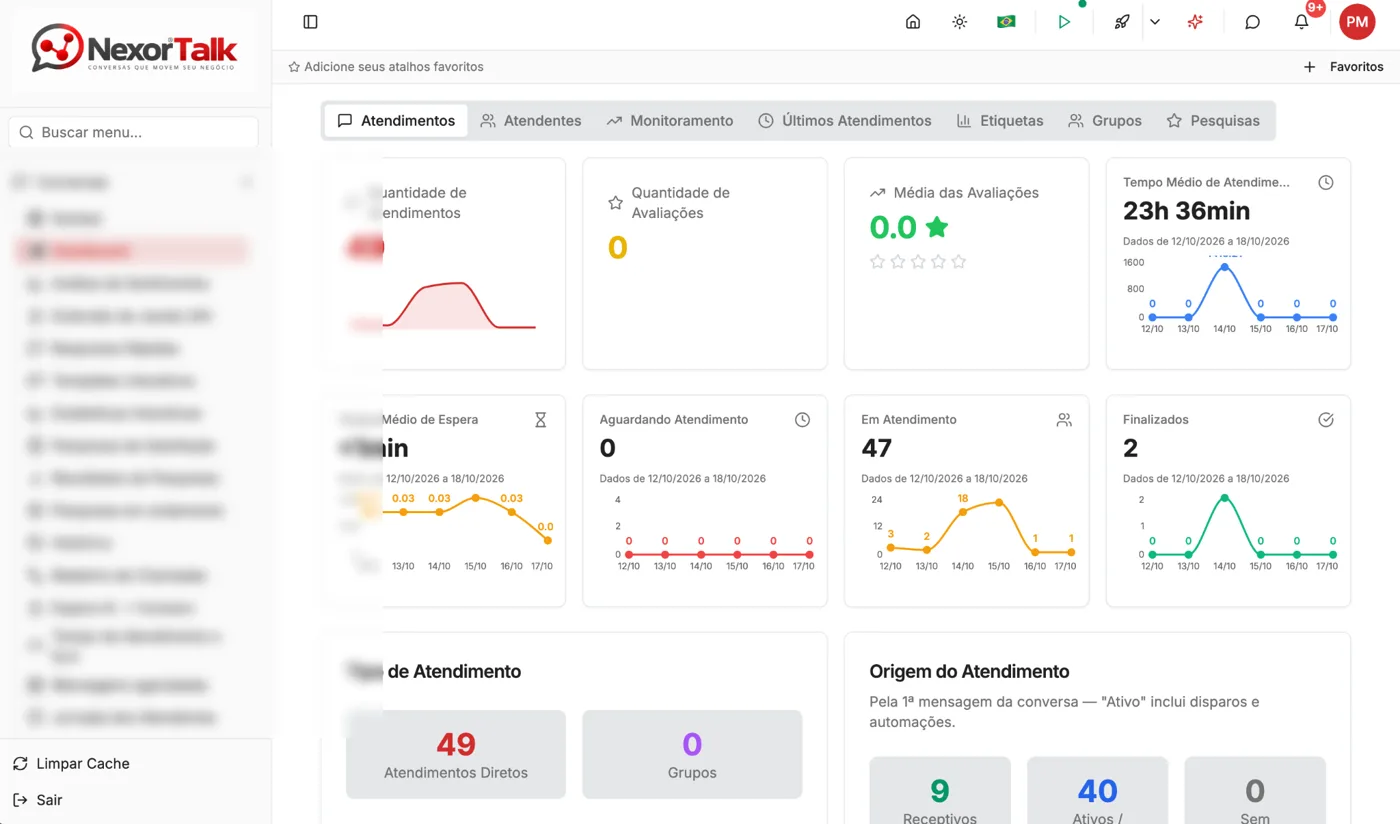Click the refresh icon beside Limpar Cache

click(x=20, y=764)
